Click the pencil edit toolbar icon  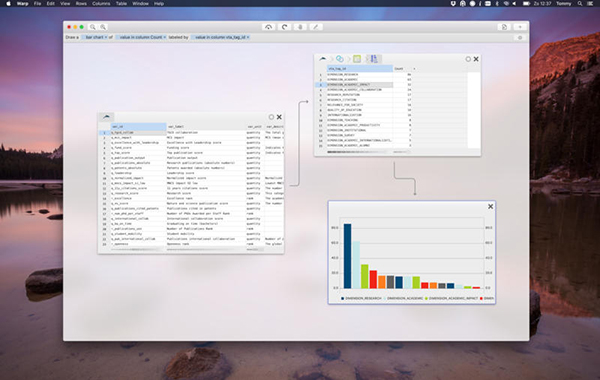(316, 27)
